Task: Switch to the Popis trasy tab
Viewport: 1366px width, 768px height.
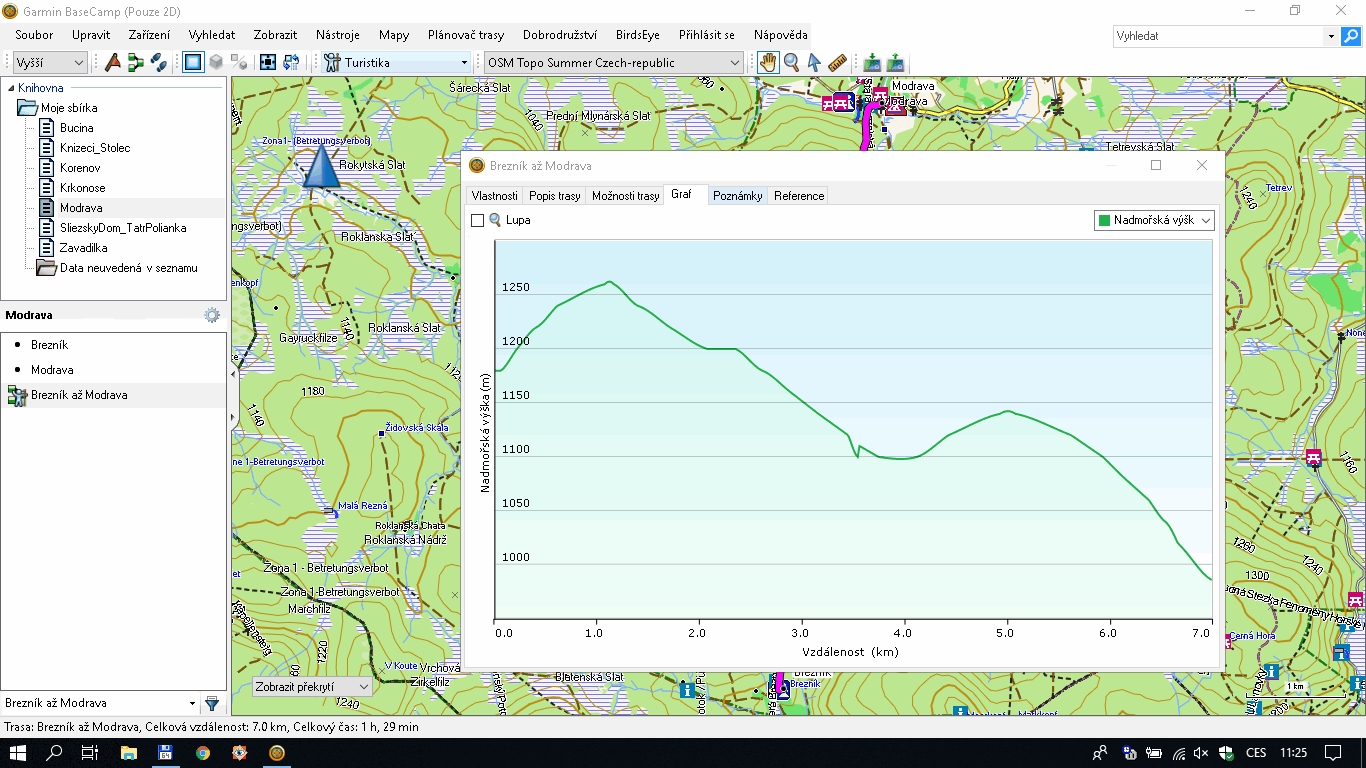Action: click(554, 196)
